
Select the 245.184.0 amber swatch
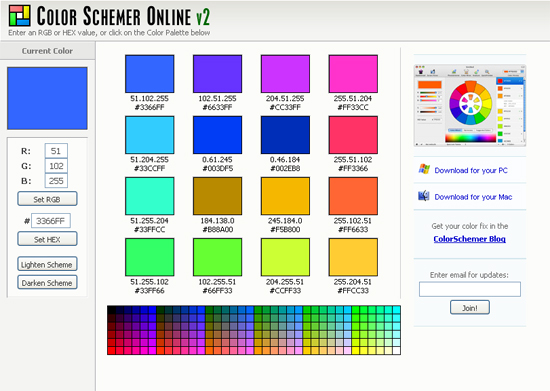tap(285, 196)
